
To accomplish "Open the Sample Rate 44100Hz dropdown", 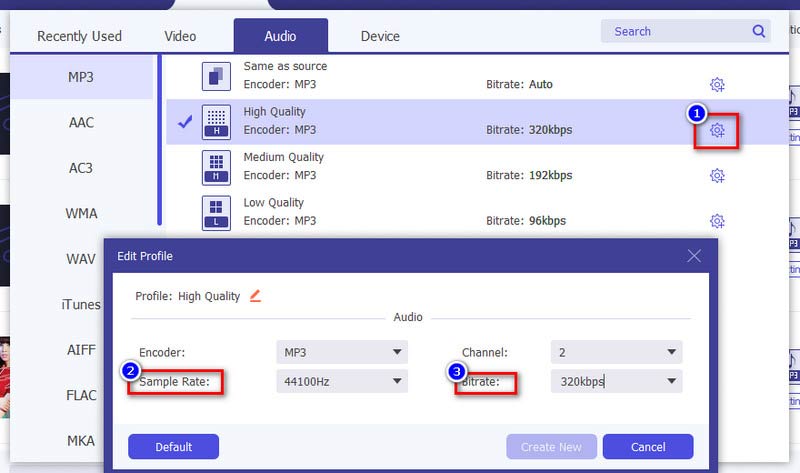I will 341,381.
